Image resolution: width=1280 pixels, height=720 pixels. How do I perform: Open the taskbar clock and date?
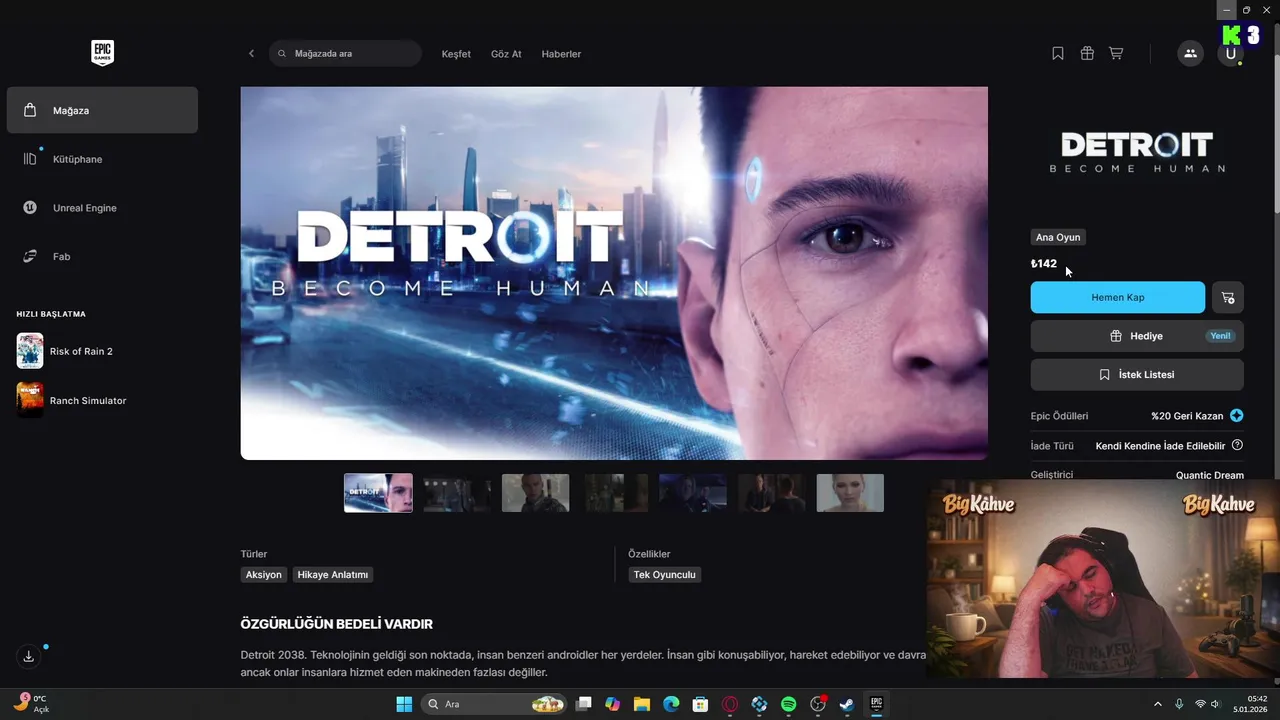click(1251, 704)
